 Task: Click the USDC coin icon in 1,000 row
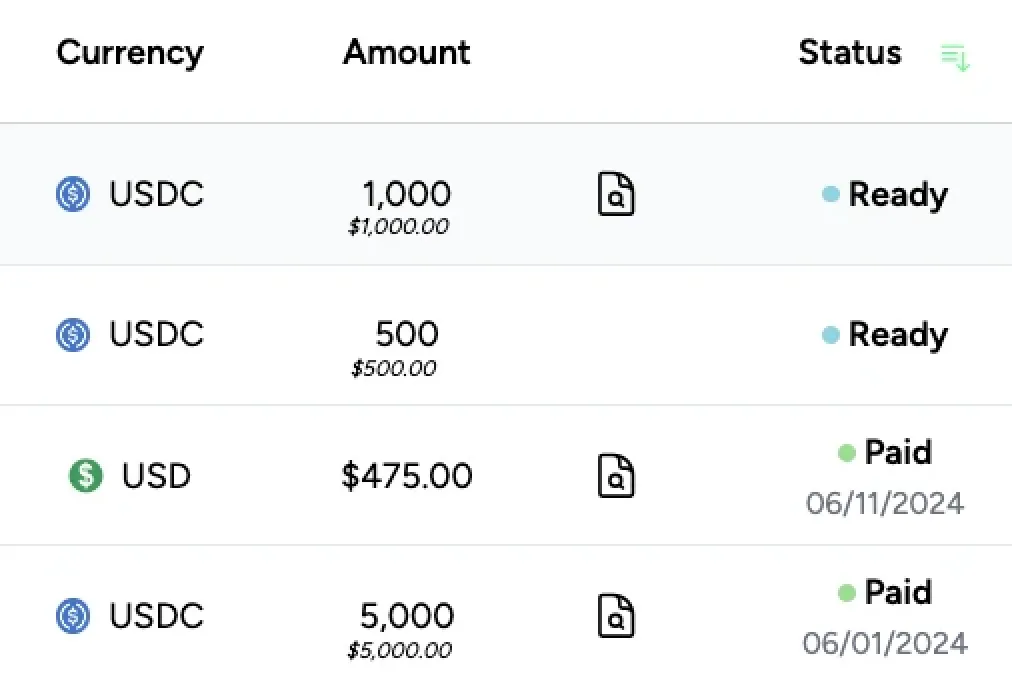[x=73, y=194]
